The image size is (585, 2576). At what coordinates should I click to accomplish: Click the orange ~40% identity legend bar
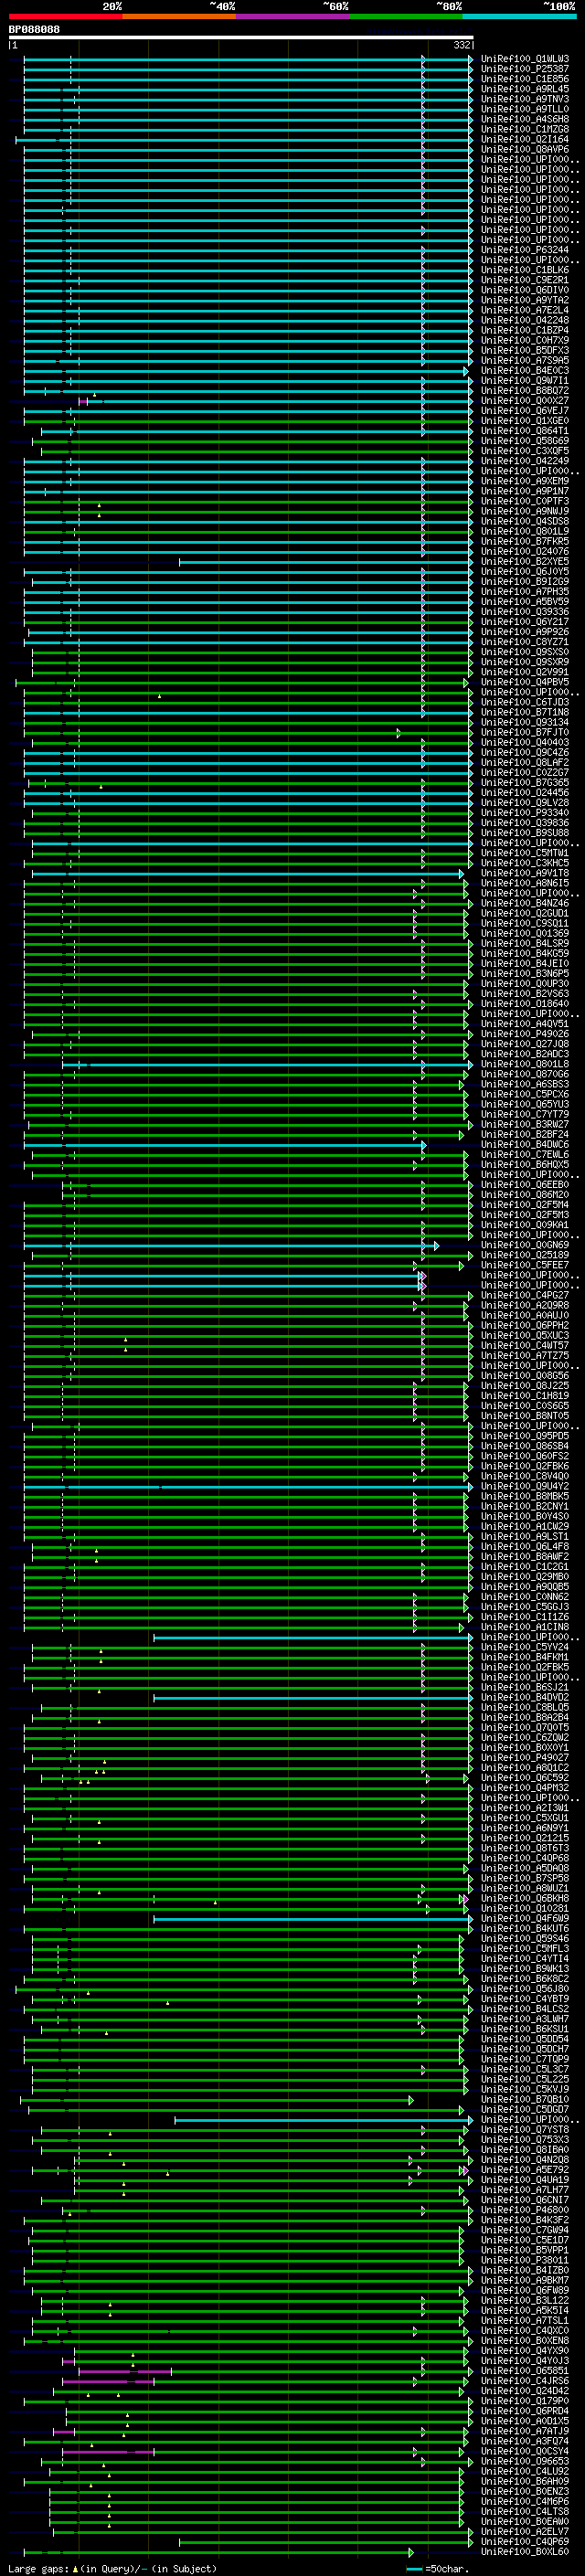[x=179, y=16]
